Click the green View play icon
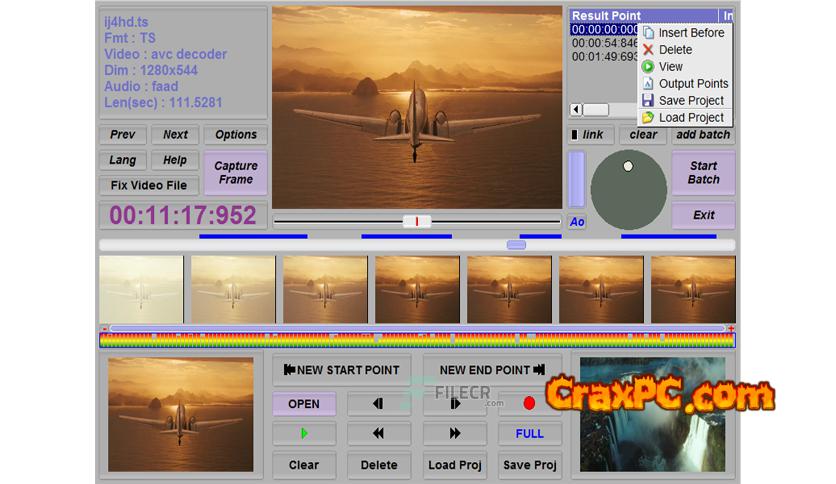The height and width of the screenshot is (484, 836). [x=648, y=67]
